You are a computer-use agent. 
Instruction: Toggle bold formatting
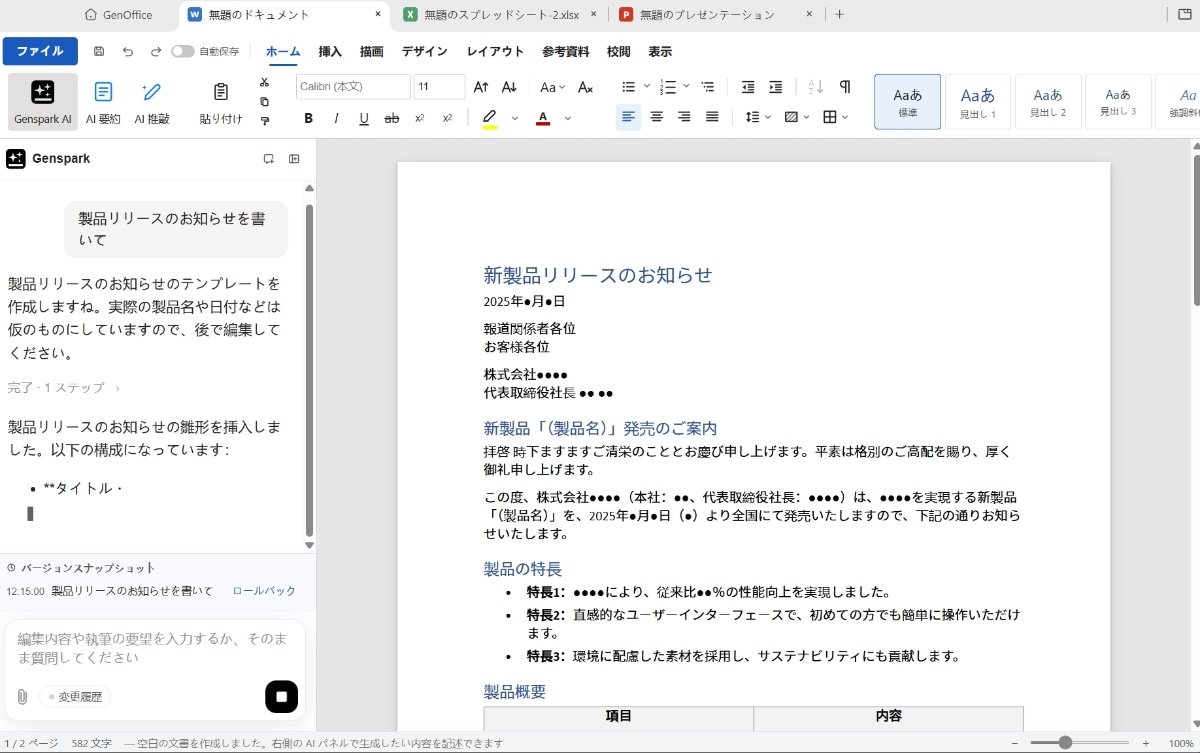tap(308, 118)
